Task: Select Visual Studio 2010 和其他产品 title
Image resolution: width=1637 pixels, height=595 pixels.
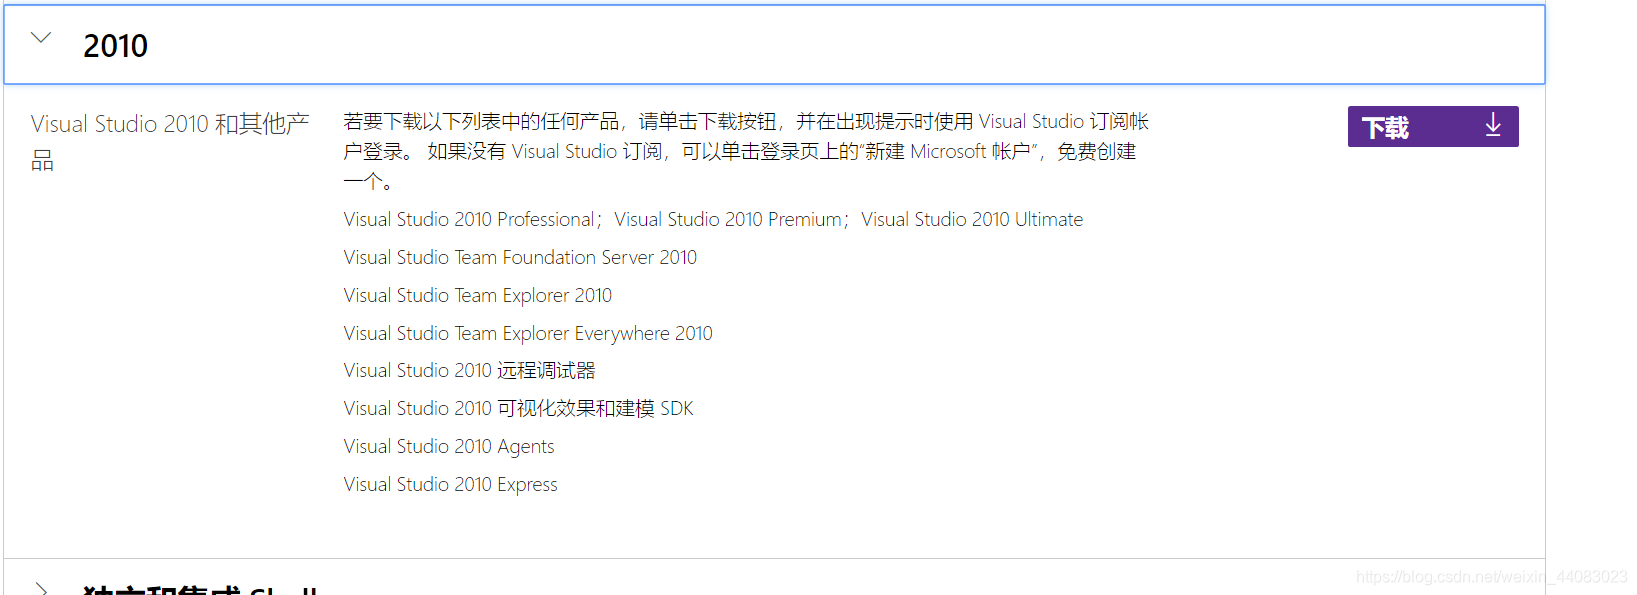Action: coord(170,141)
